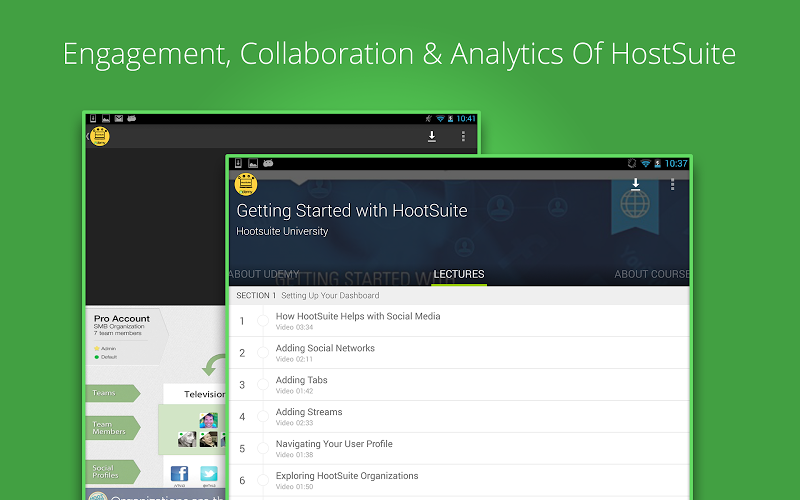Tap the yellow Udemy logo in the front window

pyautogui.click(x=246, y=184)
